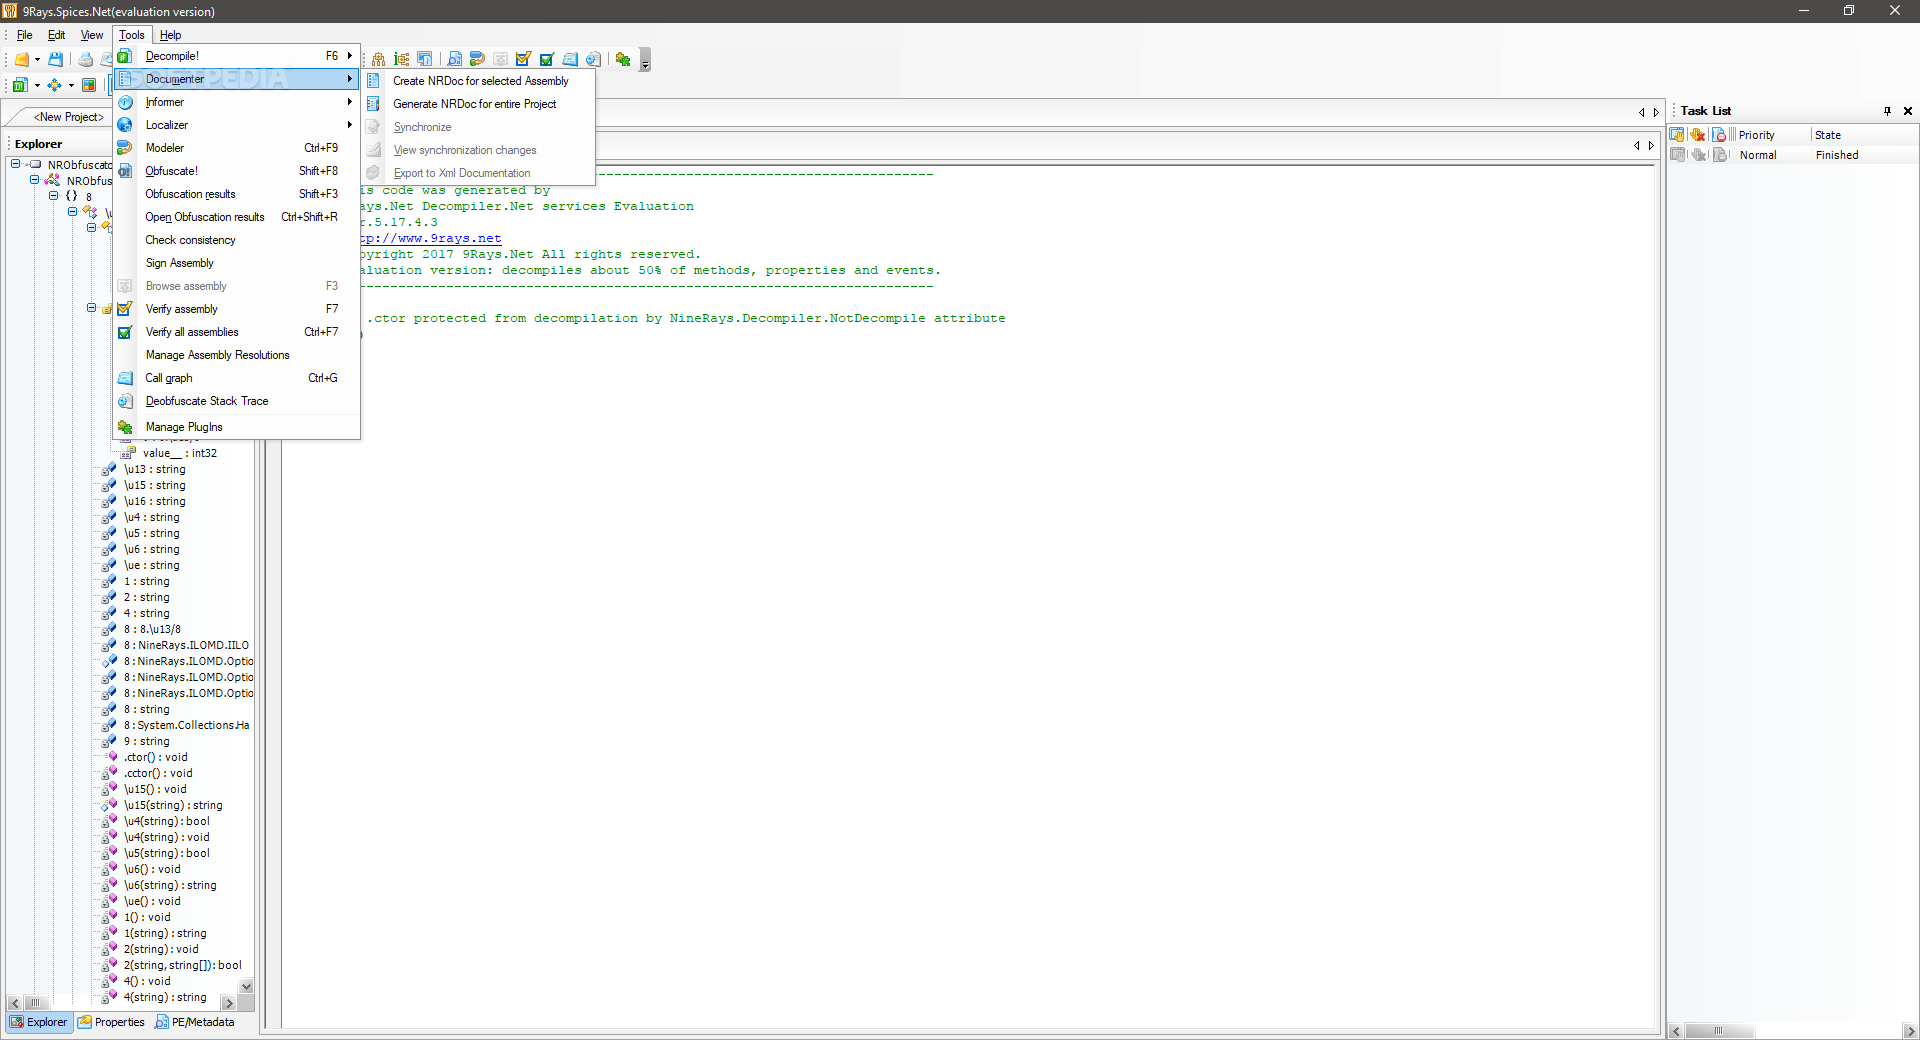Image resolution: width=1920 pixels, height=1040 pixels.
Task: Click the green info tree toolbar icon
Action: 402,60
